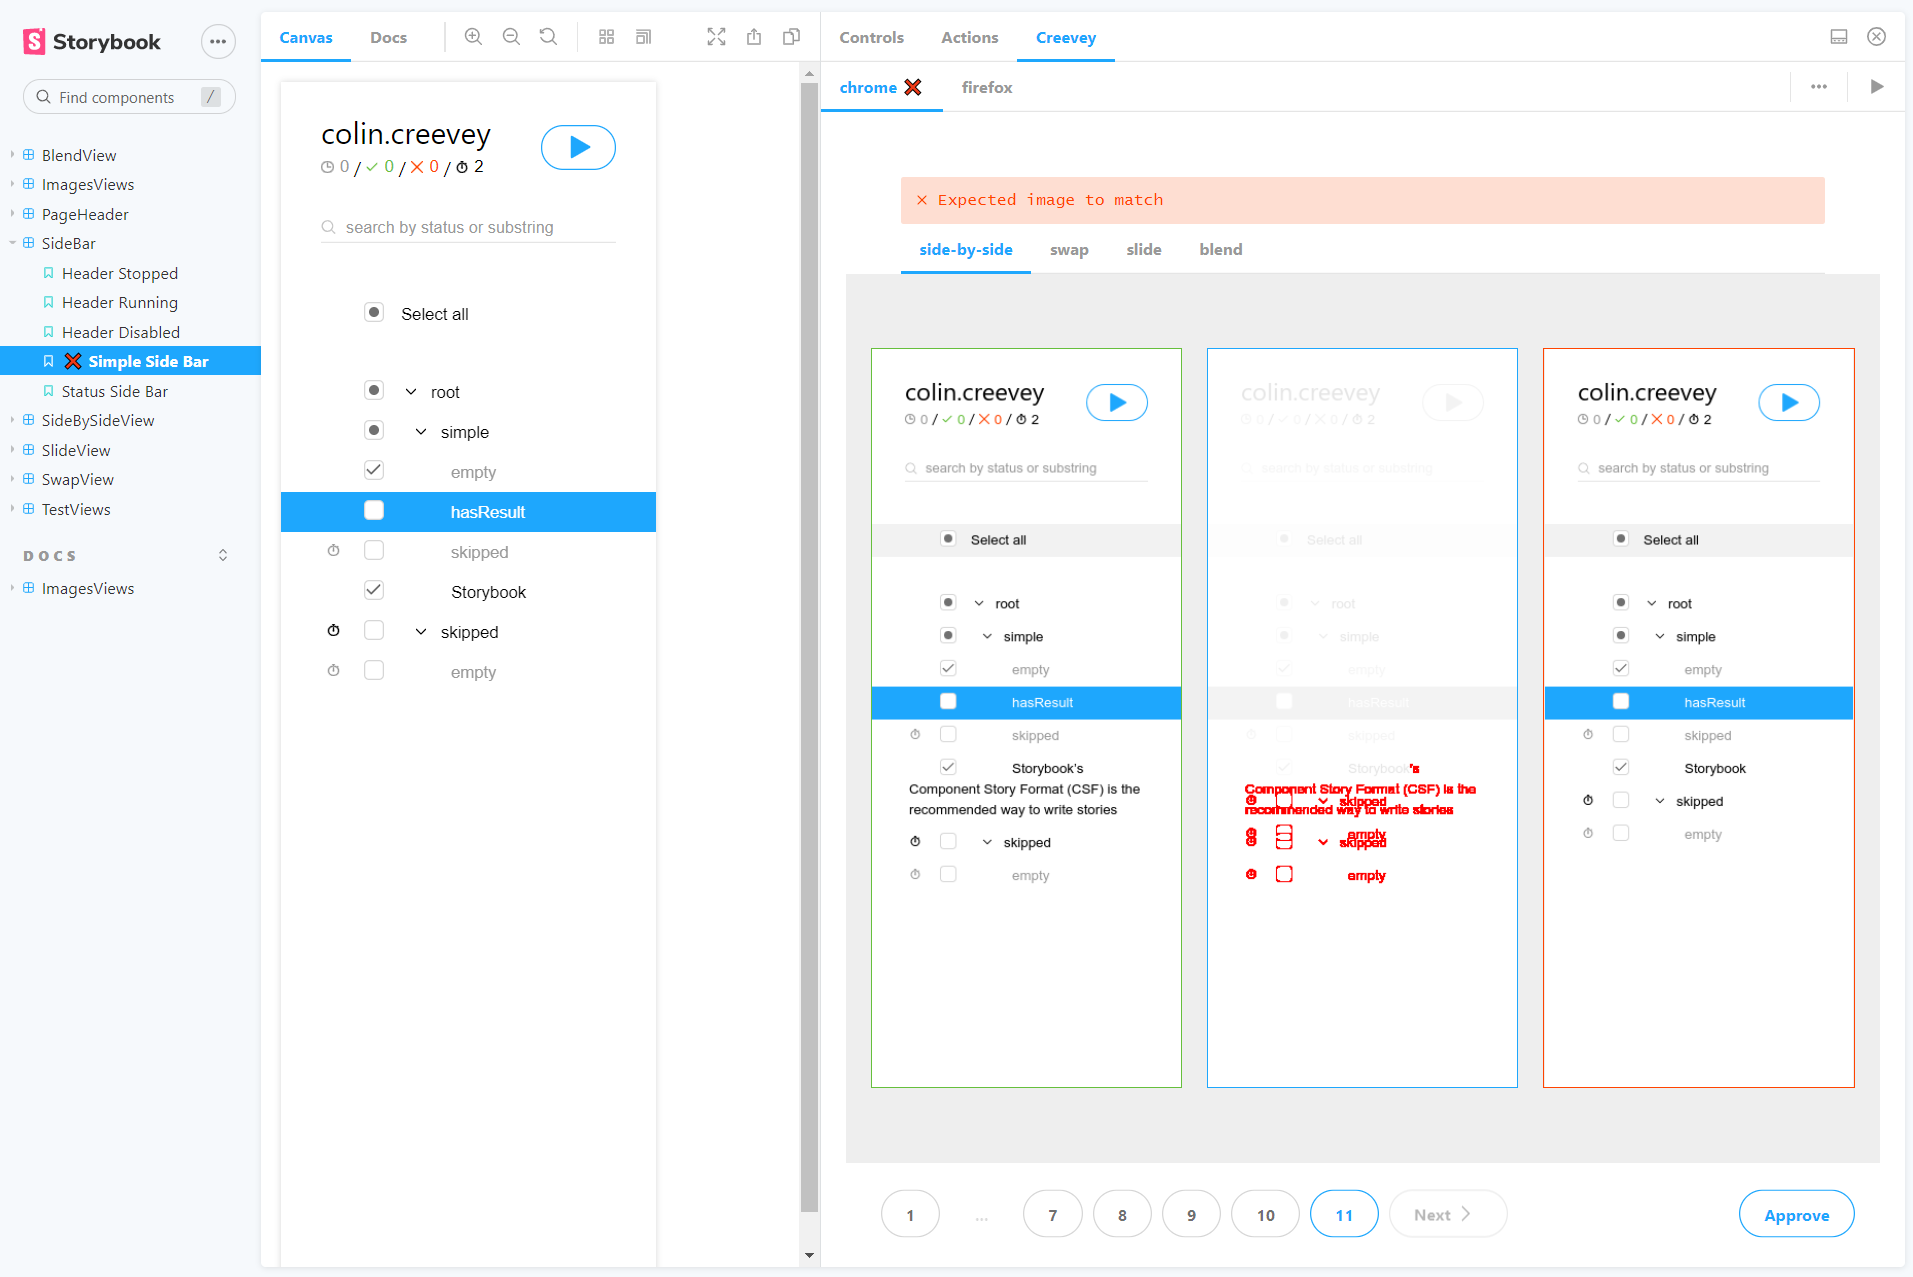The image size is (1913, 1277).
Task: Click the Next pagination button
Action: click(x=1447, y=1215)
